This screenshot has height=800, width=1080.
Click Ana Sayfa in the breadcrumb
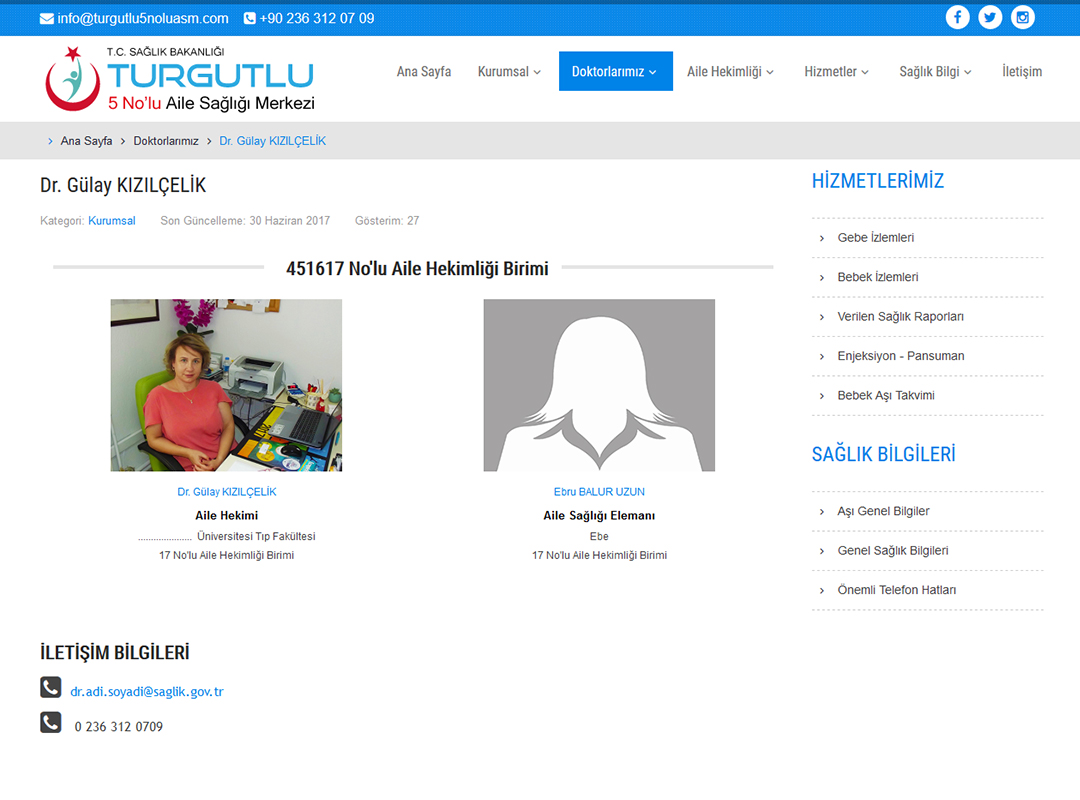pyautogui.click(x=86, y=141)
